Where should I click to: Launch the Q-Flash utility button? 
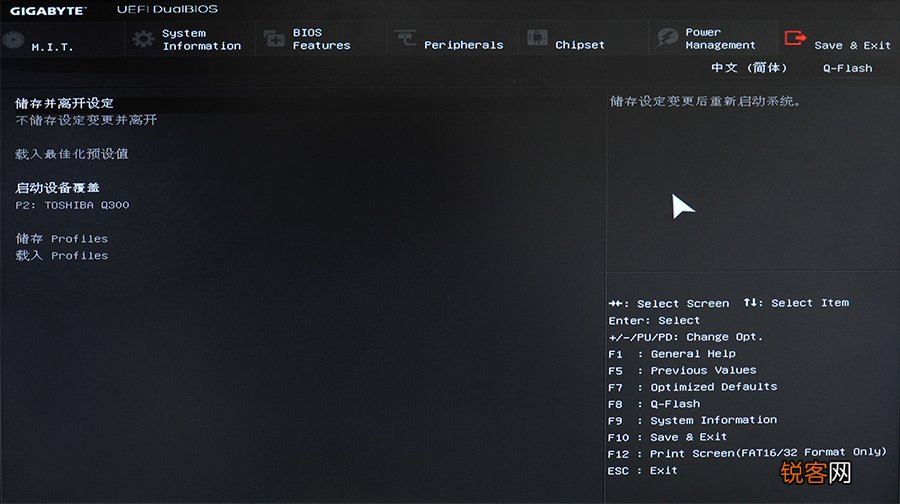[x=847, y=68]
